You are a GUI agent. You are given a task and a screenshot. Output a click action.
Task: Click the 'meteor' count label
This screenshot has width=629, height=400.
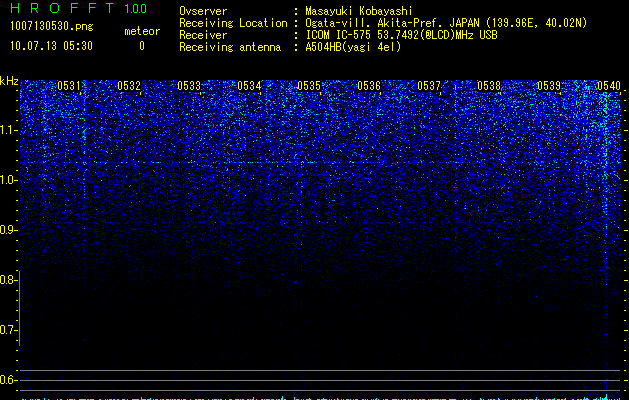click(142, 31)
